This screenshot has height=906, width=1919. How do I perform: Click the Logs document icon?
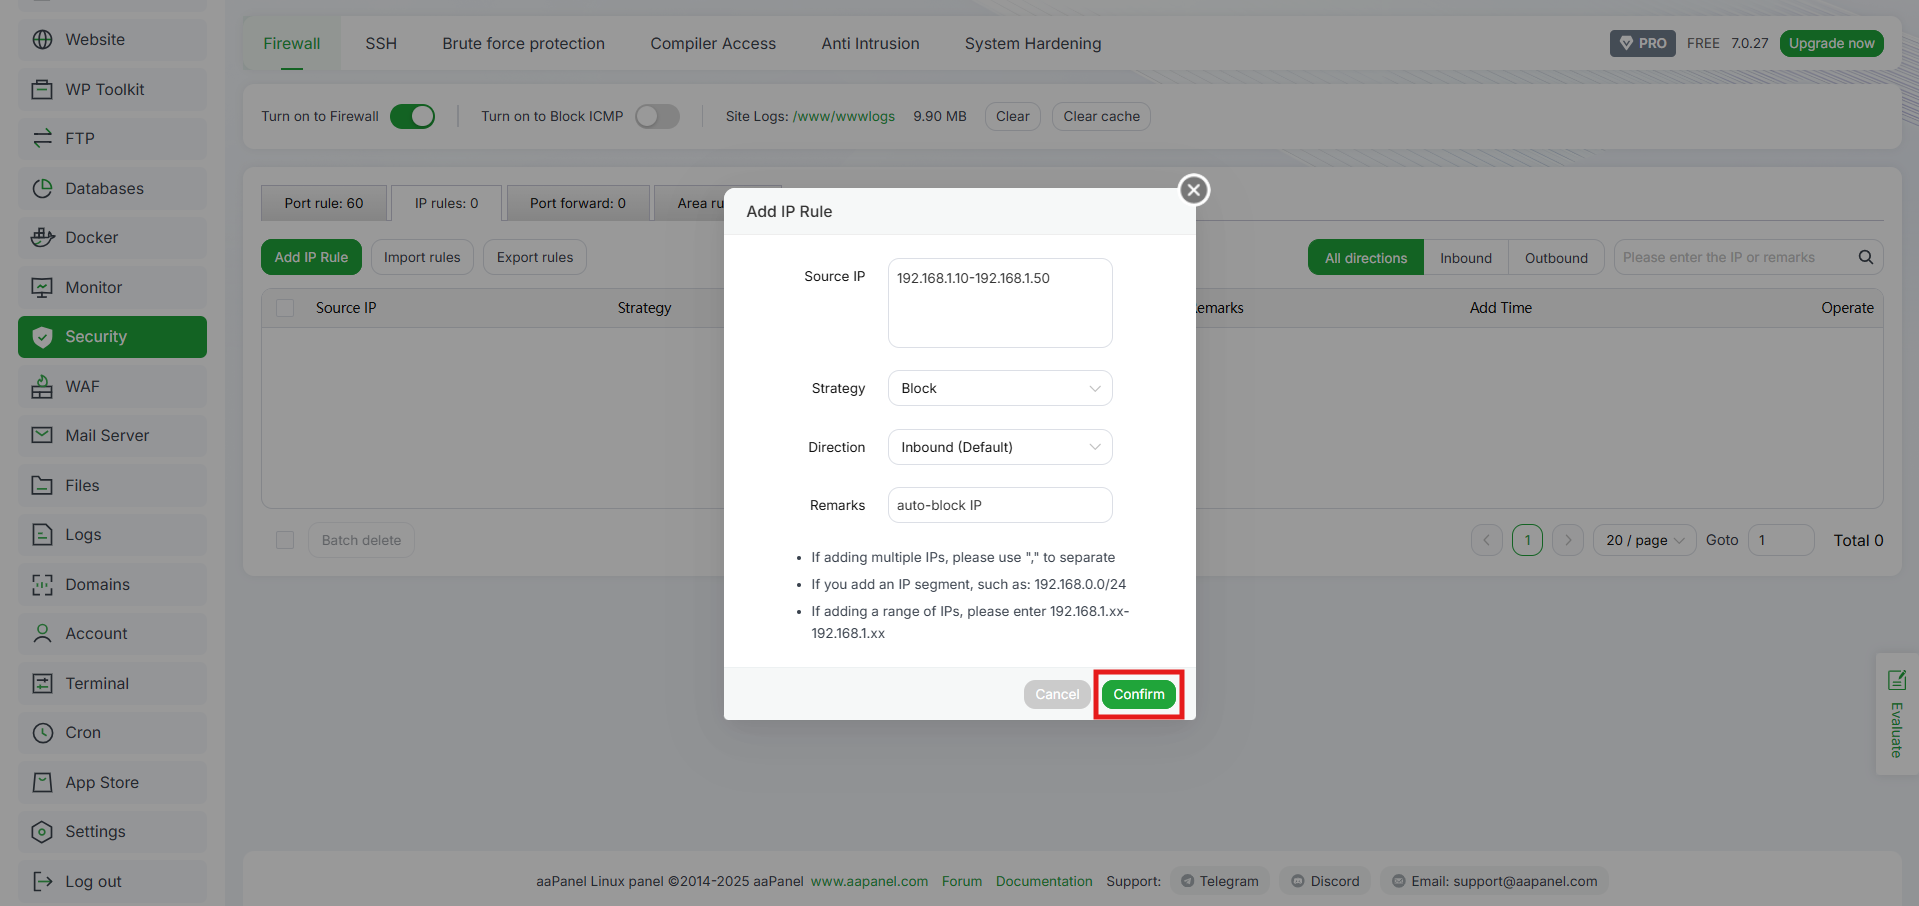click(x=42, y=535)
